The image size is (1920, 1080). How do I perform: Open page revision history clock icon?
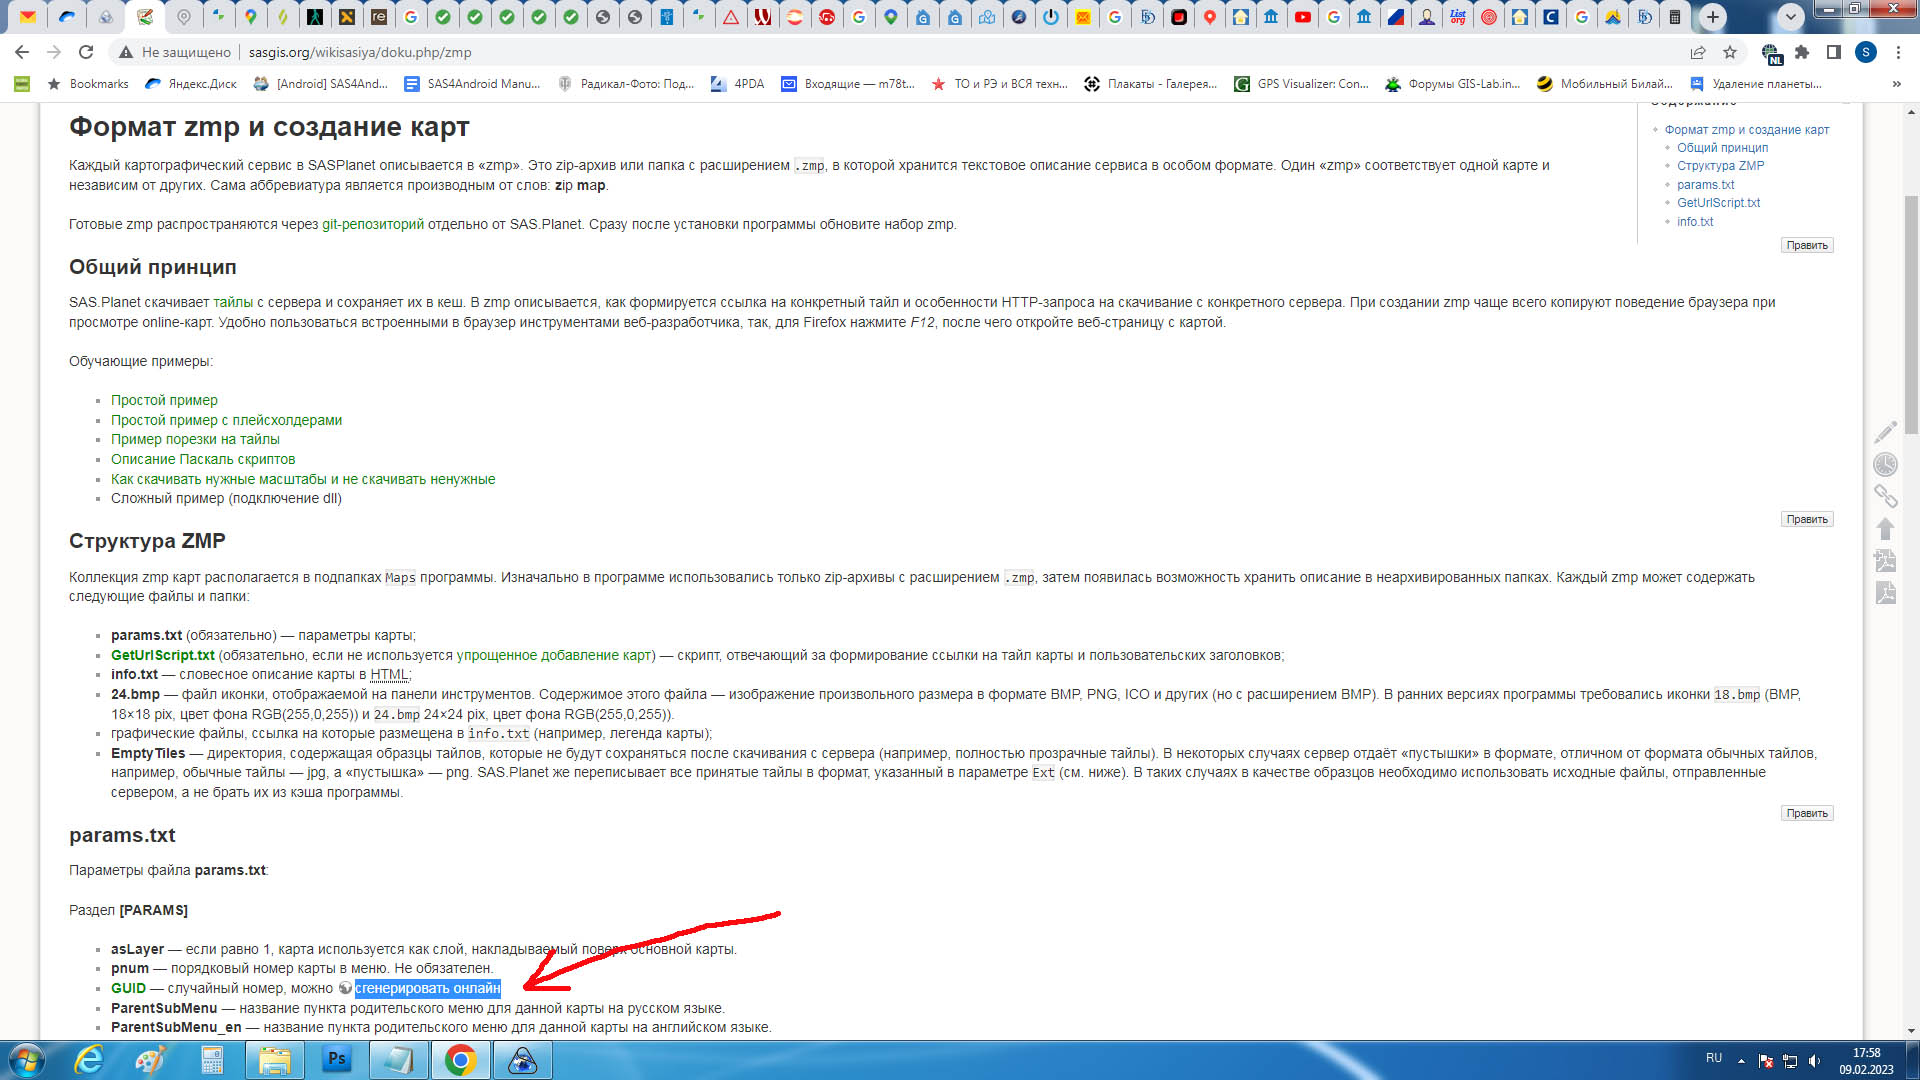pyautogui.click(x=1885, y=464)
